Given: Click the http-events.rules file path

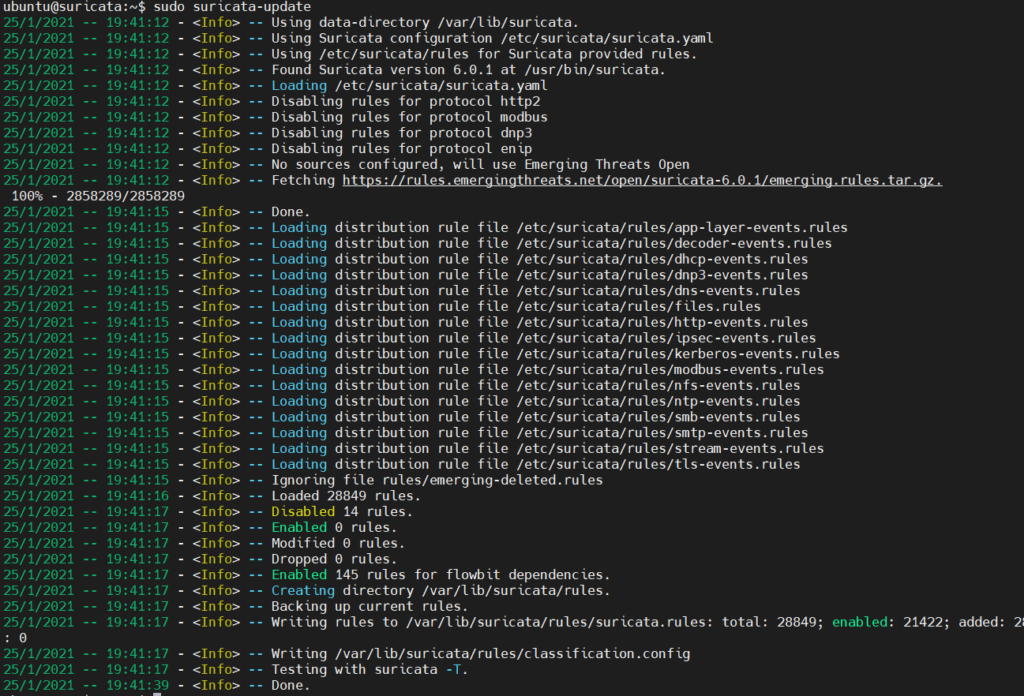Looking at the screenshot, I should [x=662, y=322].
